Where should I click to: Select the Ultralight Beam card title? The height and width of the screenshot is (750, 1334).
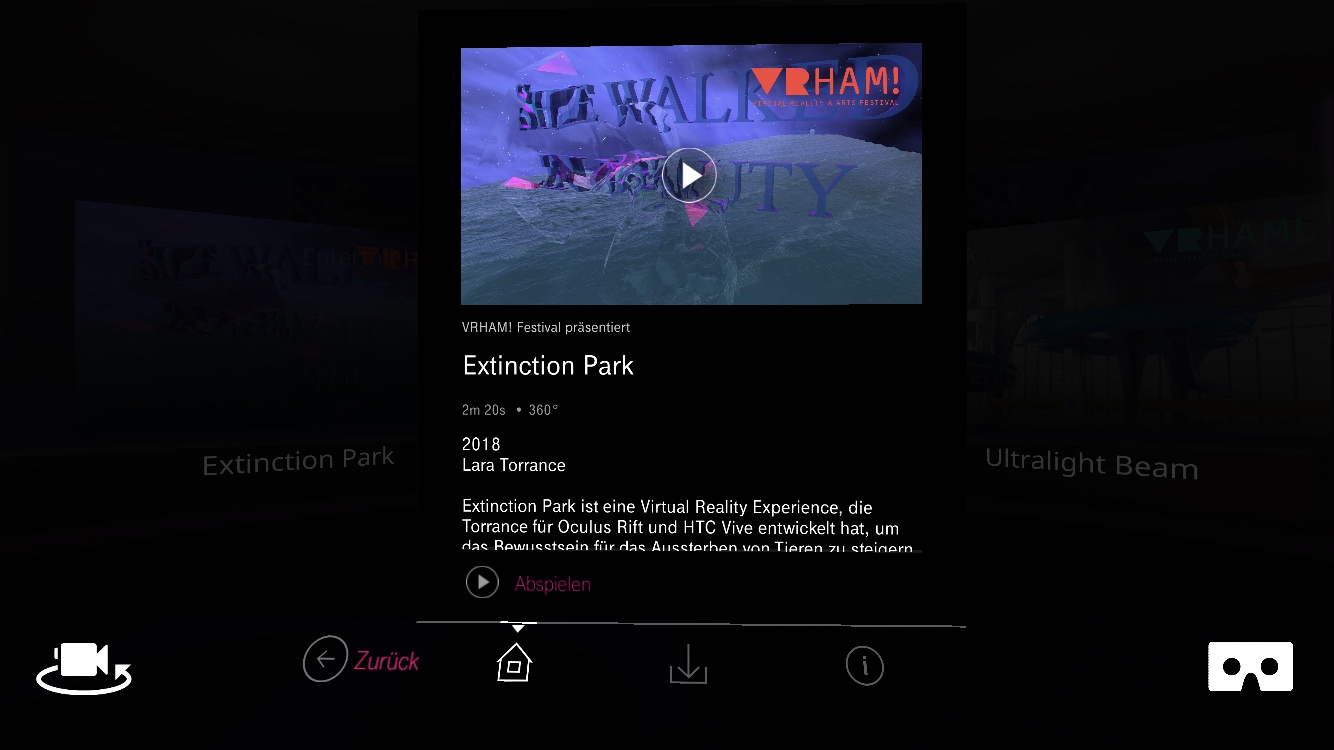[1091, 463]
